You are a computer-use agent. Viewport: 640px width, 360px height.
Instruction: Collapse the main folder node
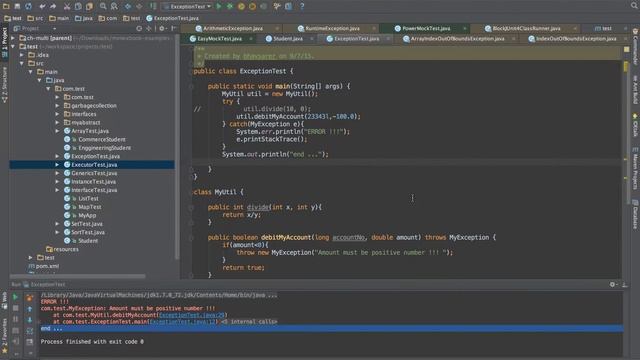(x=31, y=72)
